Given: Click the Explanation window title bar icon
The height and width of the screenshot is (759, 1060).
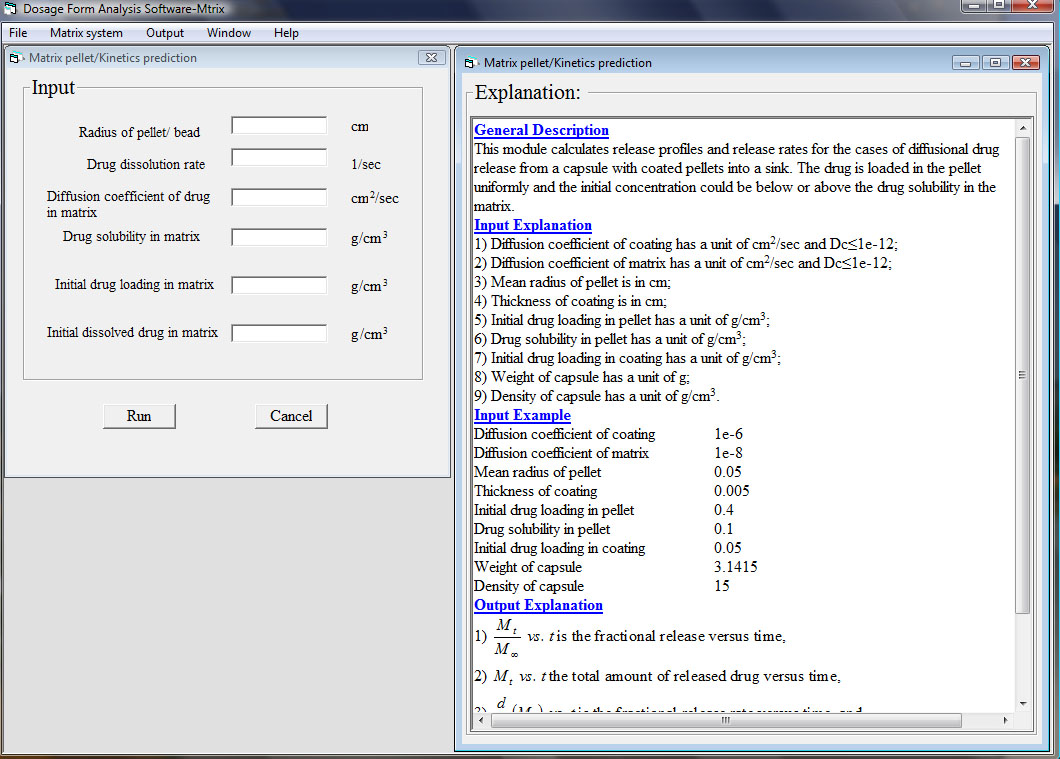Looking at the screenshot, I should (471, 63).
